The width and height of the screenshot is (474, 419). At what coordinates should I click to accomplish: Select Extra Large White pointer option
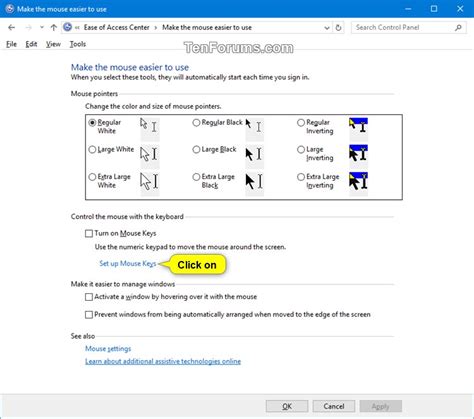[92, 177]
